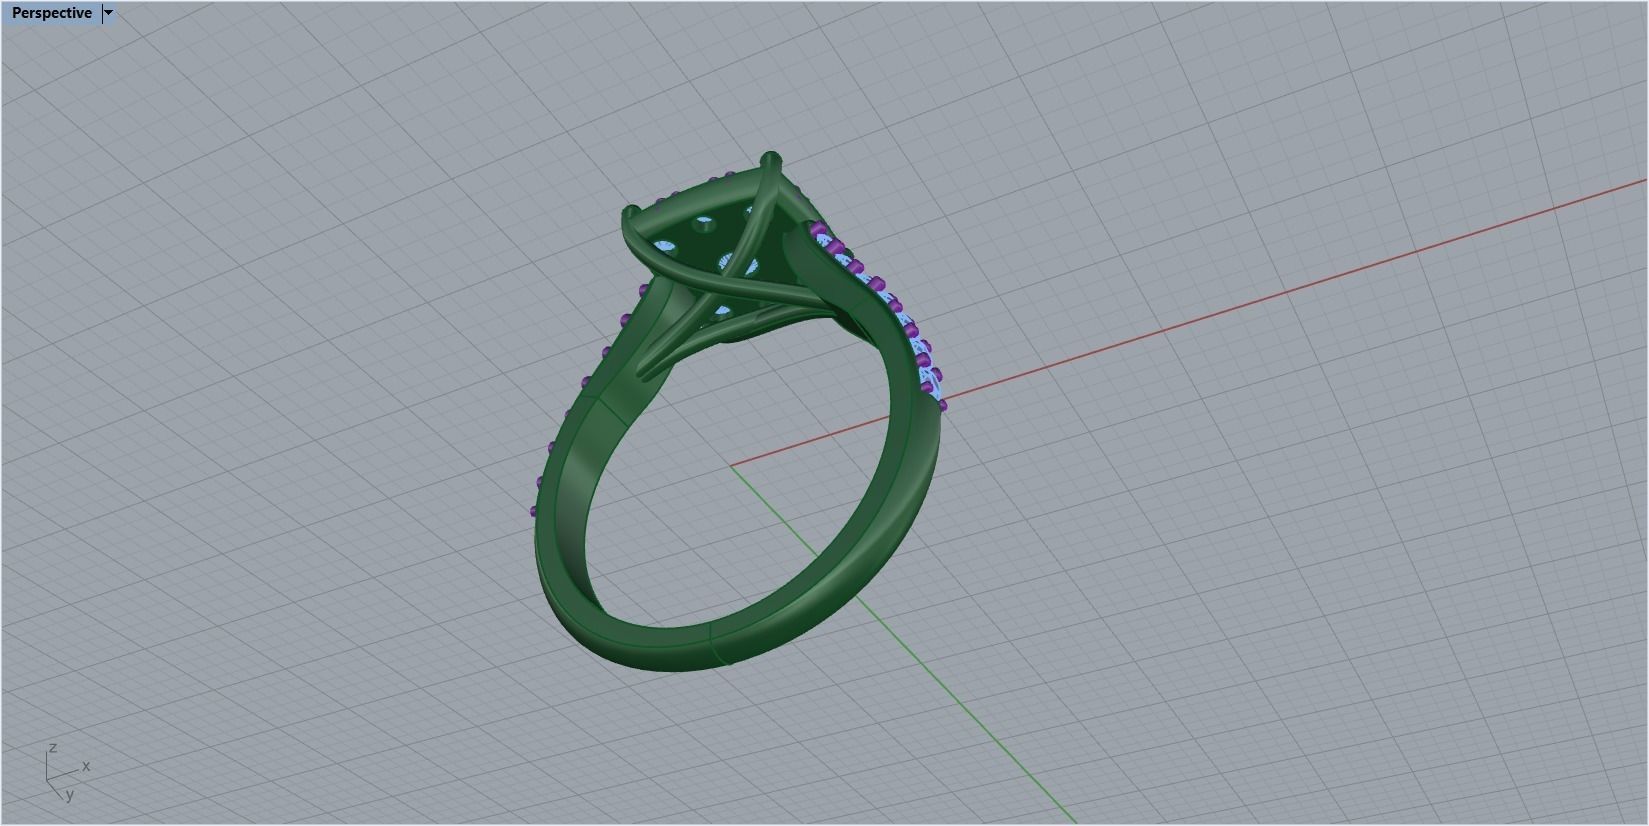The width and height of the screenshot is (1649, 826).
Task: Open the Perspective viewport dropdown arrow
Action: pyautogui.click(x=109, y=13)
